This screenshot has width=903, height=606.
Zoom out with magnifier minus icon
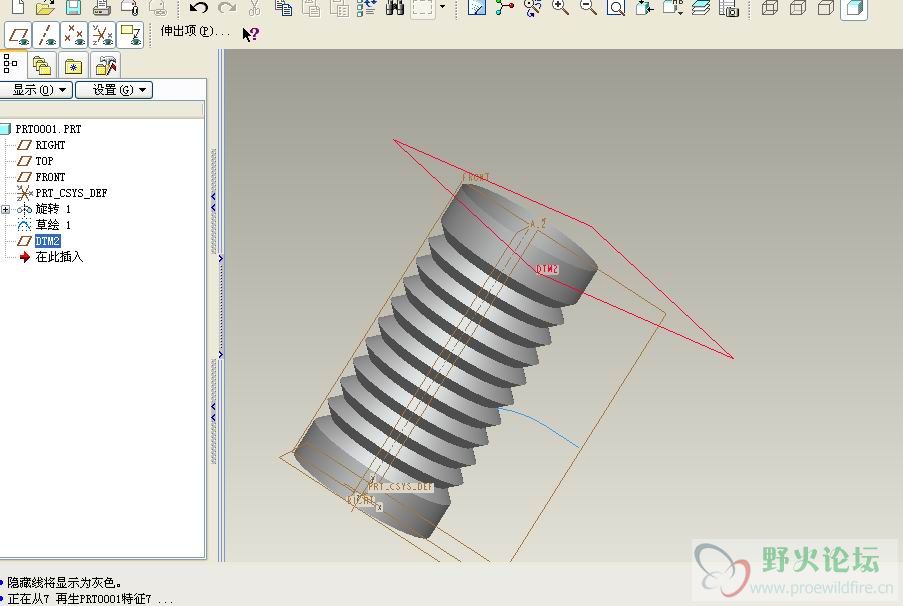pyautogui.click(x=588, y=7)
